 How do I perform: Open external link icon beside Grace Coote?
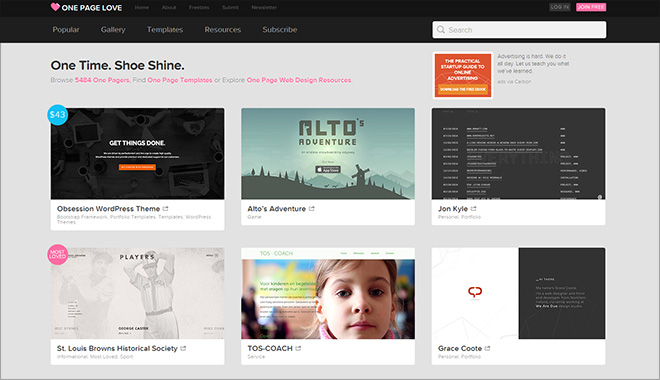click(487, 348)
